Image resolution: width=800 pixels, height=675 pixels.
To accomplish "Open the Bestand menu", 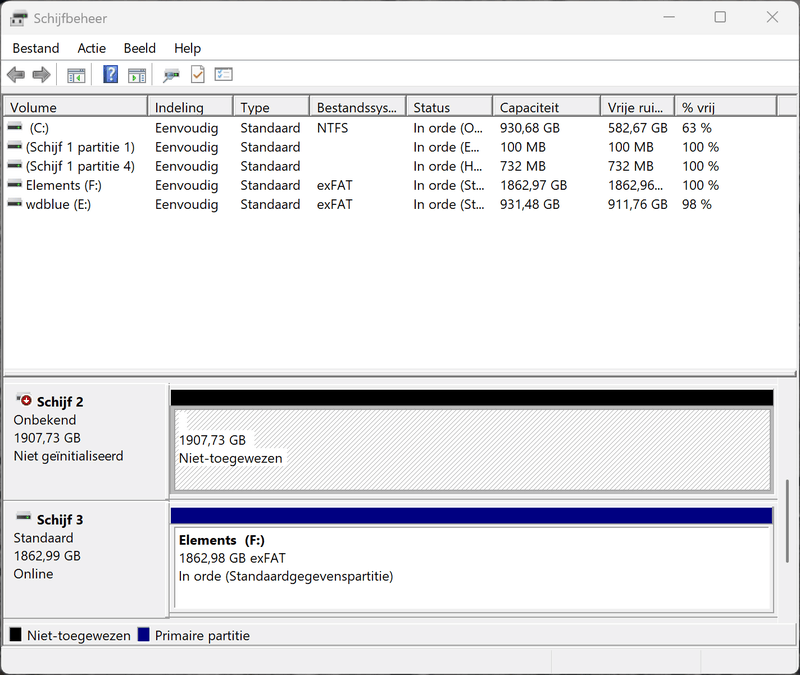I will click(x=36, y=48).
